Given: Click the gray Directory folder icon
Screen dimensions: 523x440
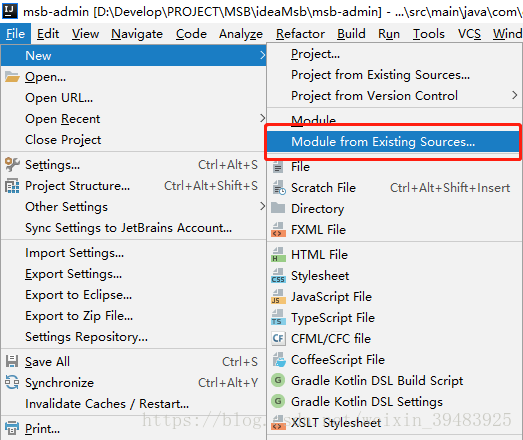Looking at the screenshot, I should point(278,208).
